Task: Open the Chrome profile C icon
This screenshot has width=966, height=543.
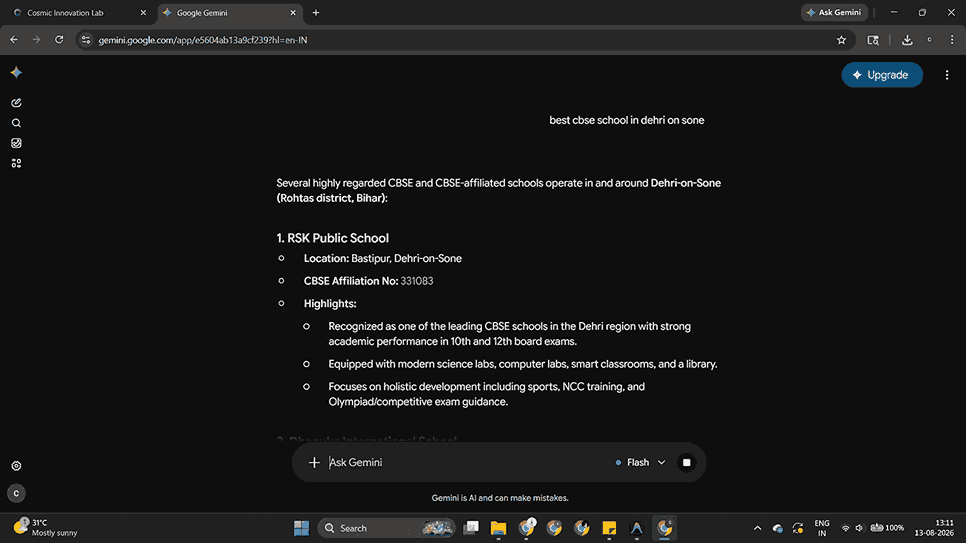Action: tap(929, 40)
